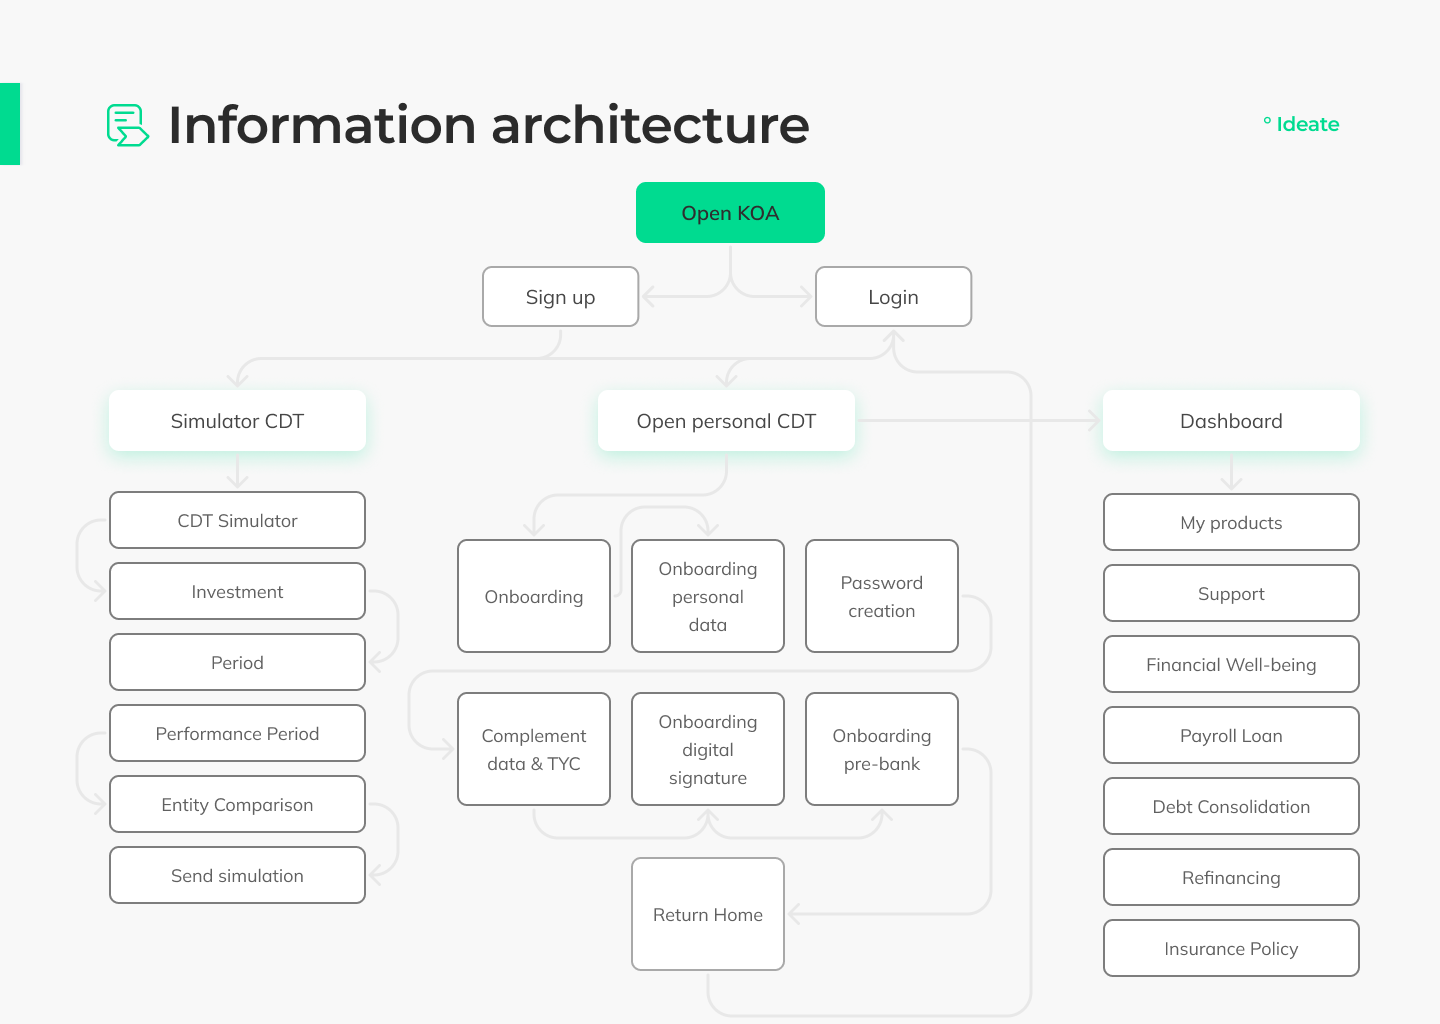
Task: Select the Sign up box
Action: [x=560, y=297]
